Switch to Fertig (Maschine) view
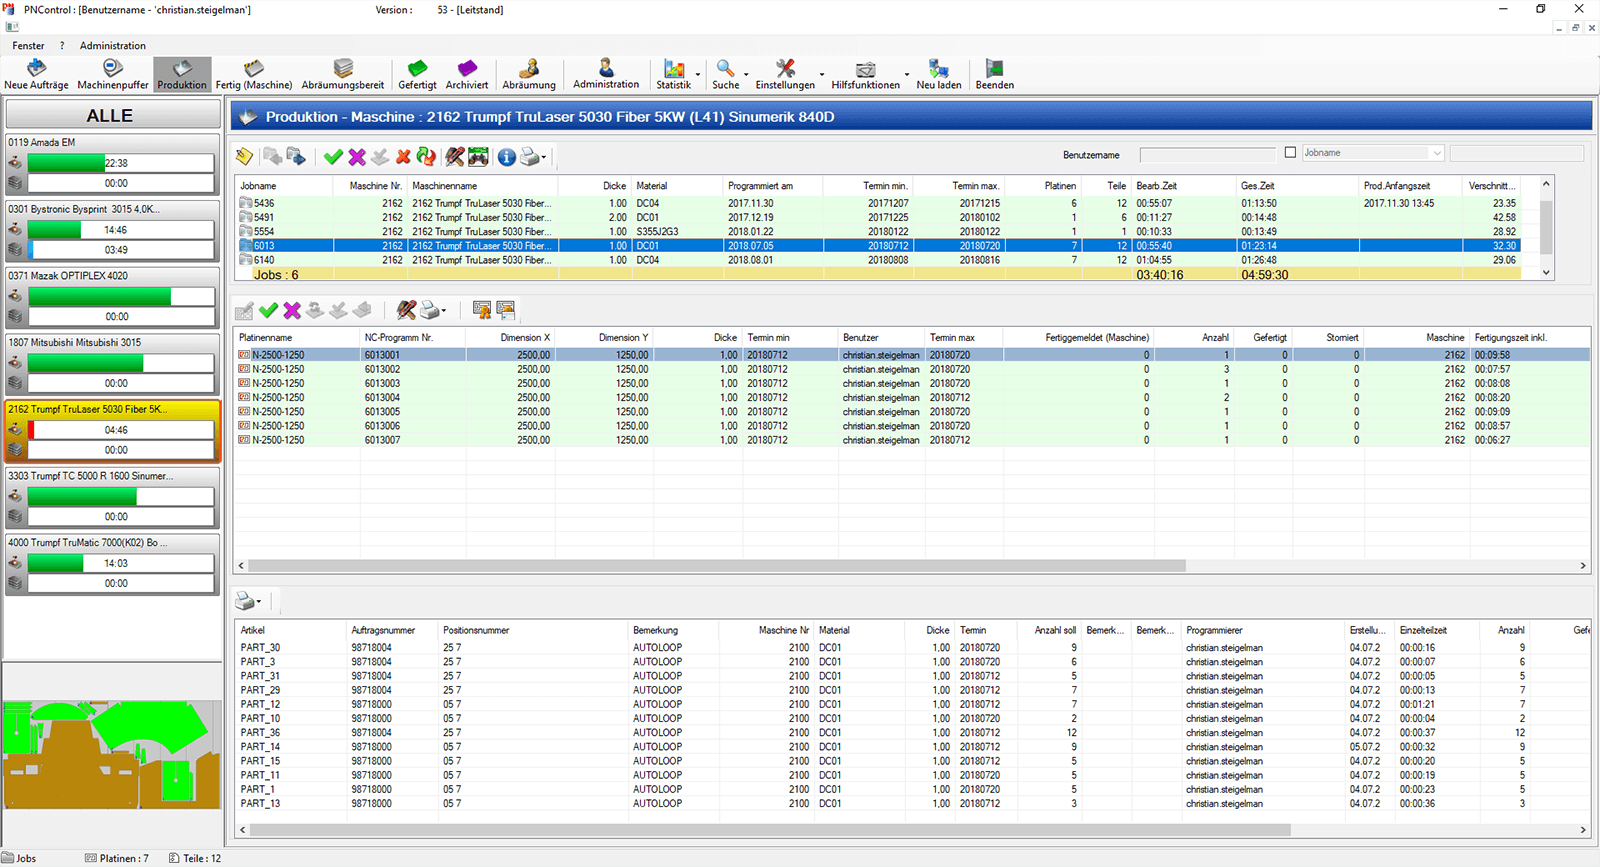 (x=254, y=74)
